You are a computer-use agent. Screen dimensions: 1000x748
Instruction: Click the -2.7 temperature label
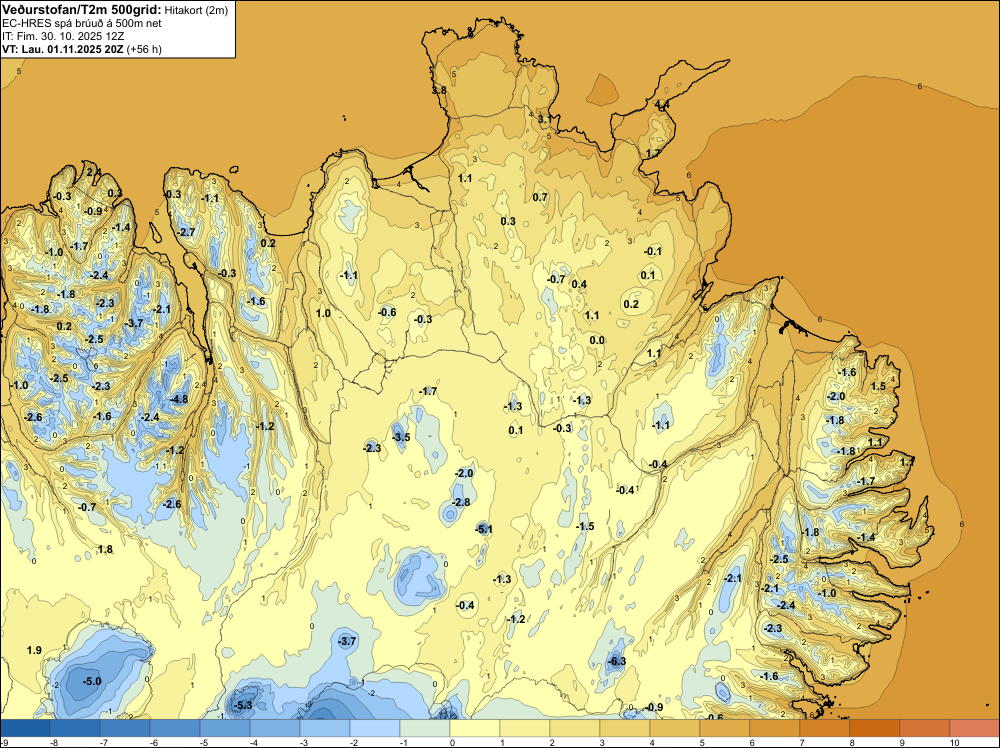(x=186, y=232)
